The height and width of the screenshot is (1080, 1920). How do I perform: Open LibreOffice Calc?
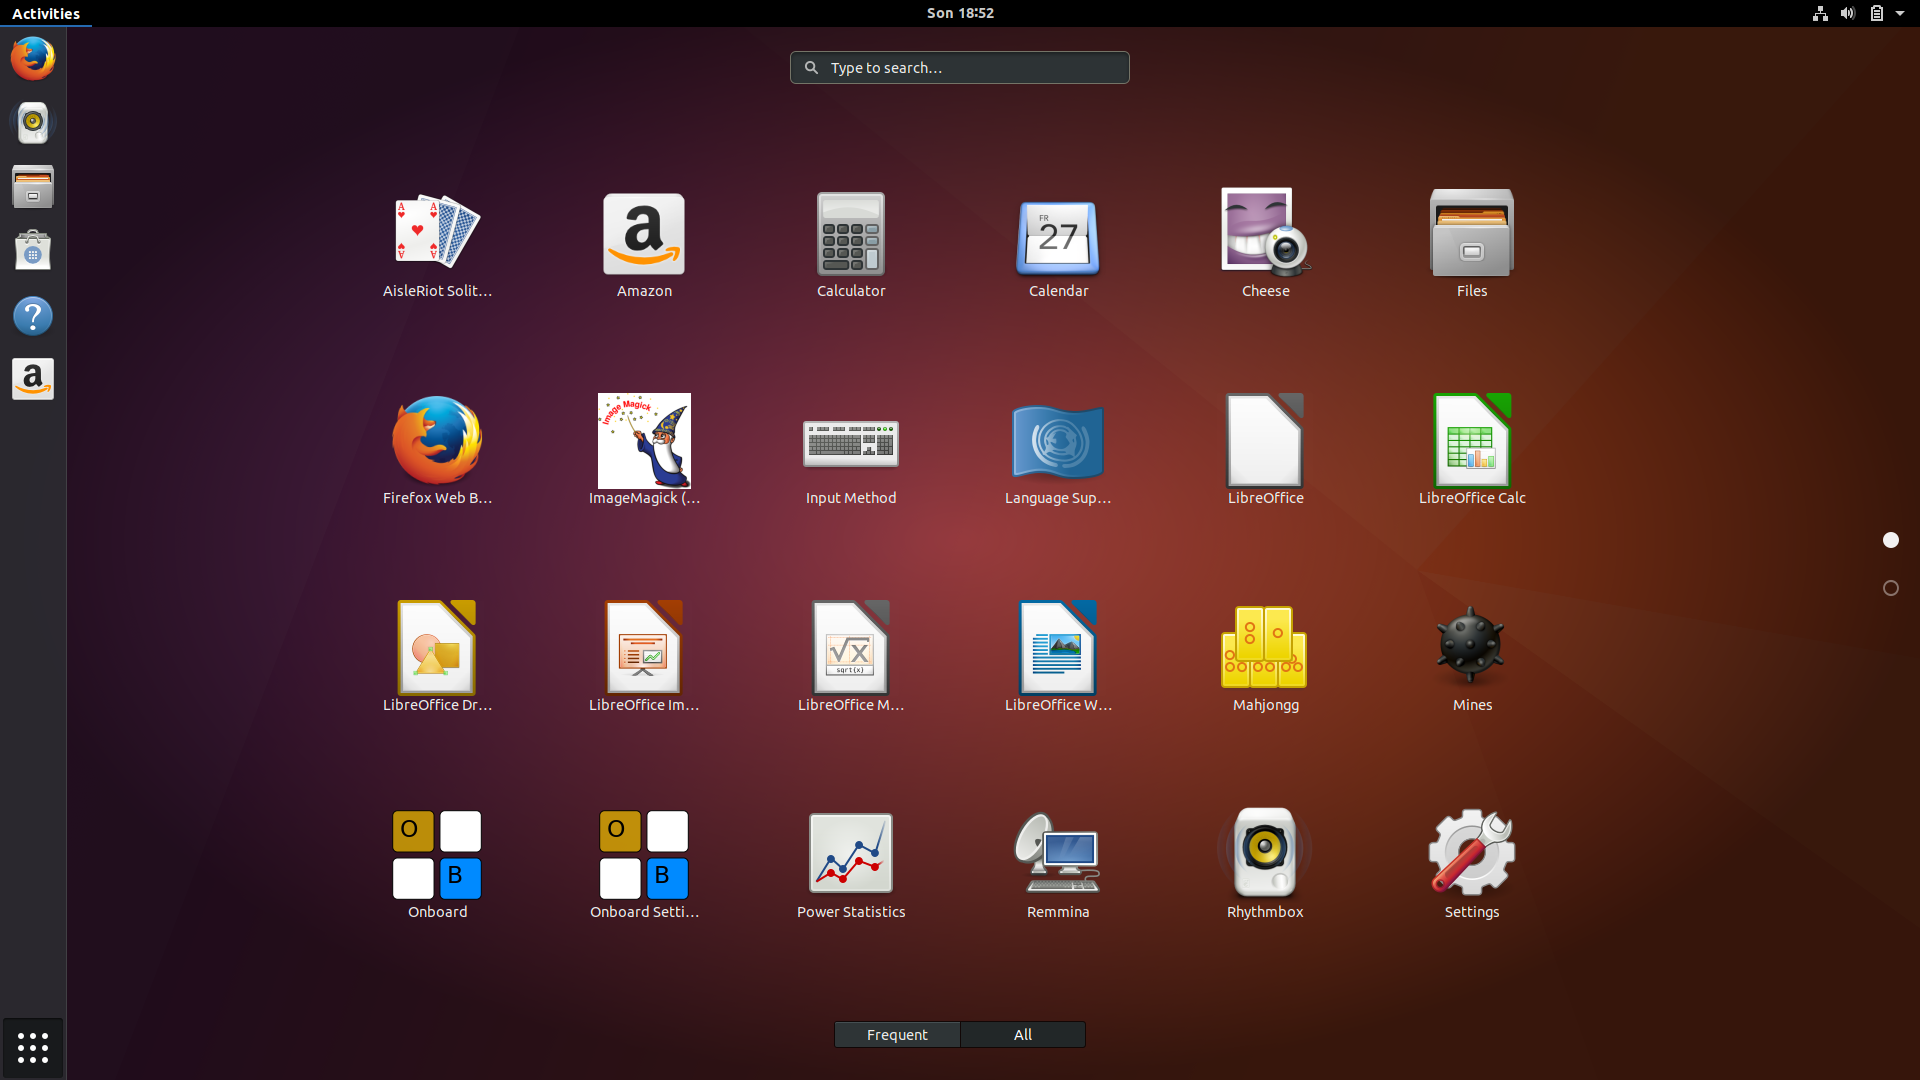pyautogui.click(x=1471, y=441)
